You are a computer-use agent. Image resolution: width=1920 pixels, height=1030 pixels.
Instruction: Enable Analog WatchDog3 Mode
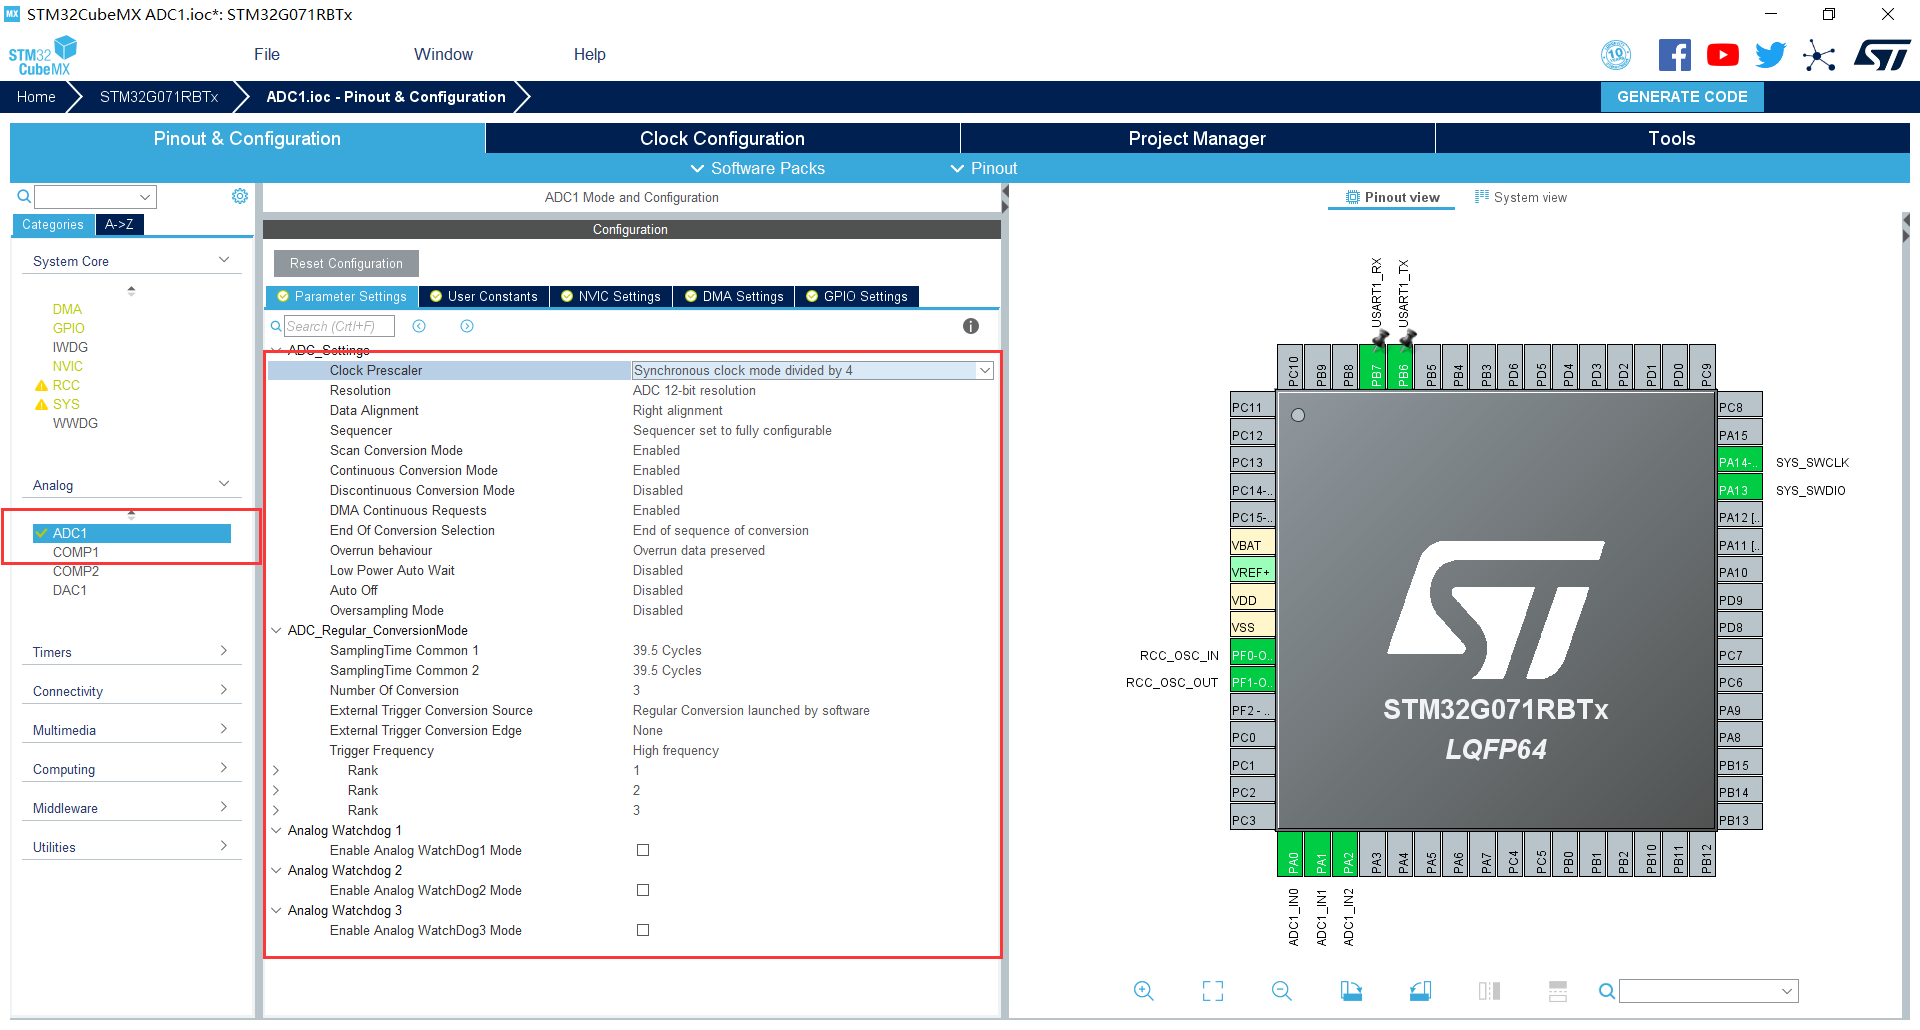[x=643, y=930]
